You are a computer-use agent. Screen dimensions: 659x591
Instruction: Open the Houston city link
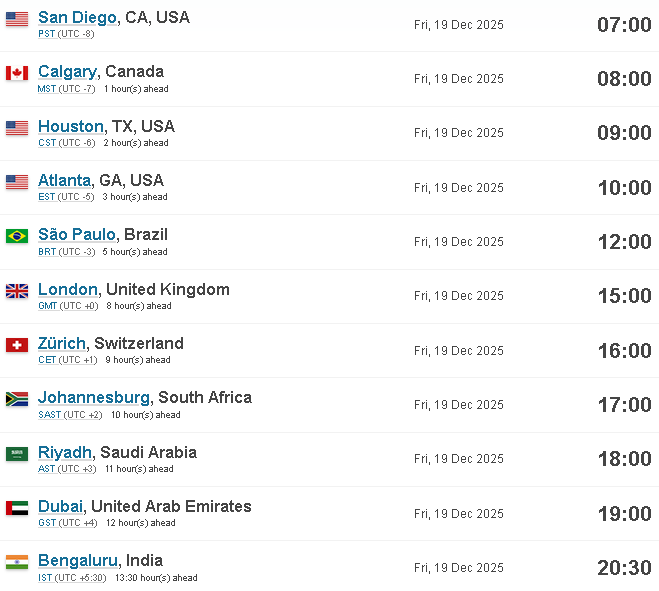71,127
